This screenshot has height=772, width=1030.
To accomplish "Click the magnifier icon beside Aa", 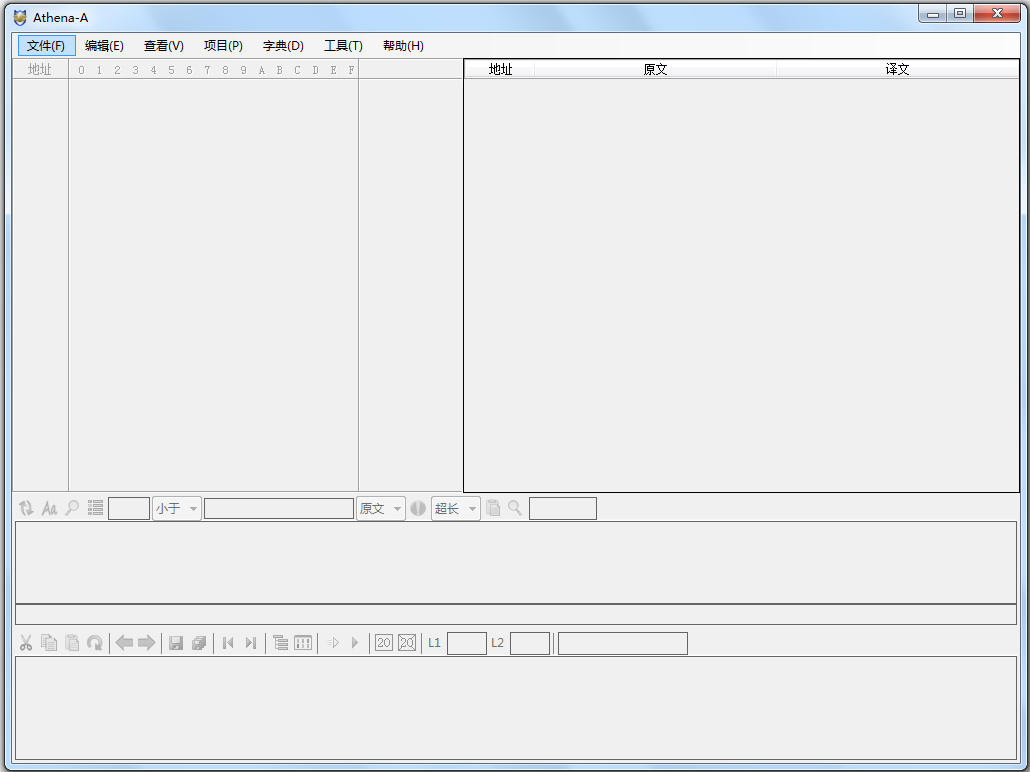I will pos(72,508).
